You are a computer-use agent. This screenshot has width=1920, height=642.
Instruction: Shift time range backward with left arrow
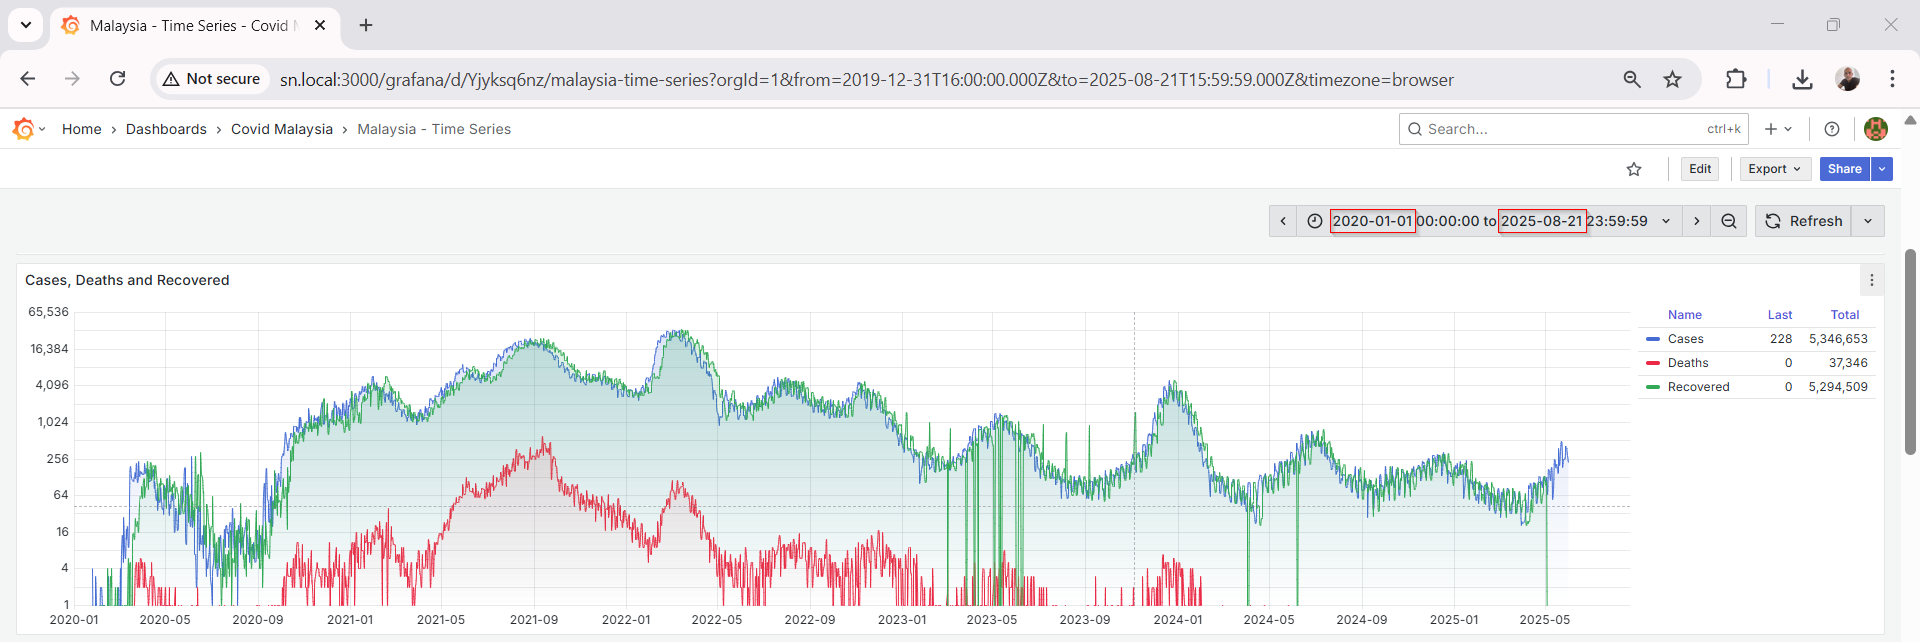(1283, 221)
